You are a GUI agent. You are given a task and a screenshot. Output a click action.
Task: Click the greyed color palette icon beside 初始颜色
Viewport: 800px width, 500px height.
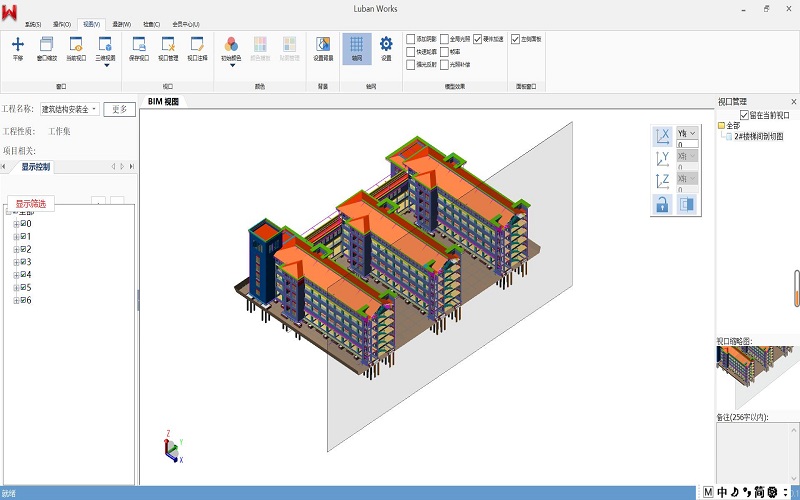pos(260,44)
